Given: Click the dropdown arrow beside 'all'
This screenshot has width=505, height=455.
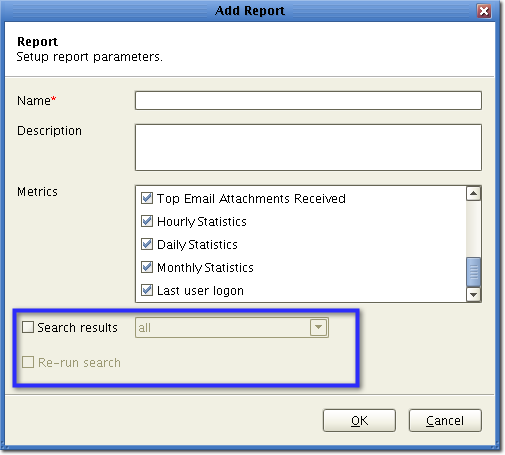Looking at the screenshot, I should click(x=318, y=327).
